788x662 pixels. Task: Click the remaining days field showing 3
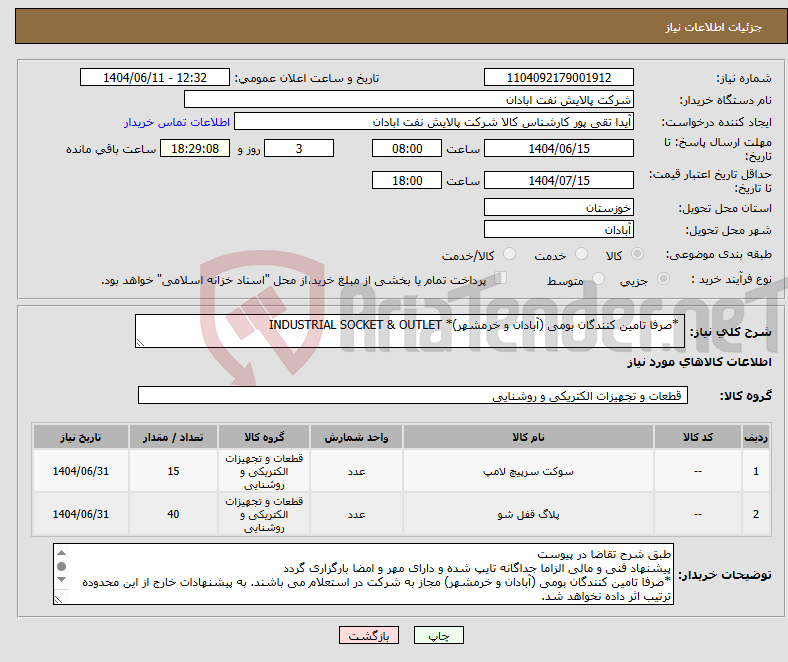tap(299, 148)
